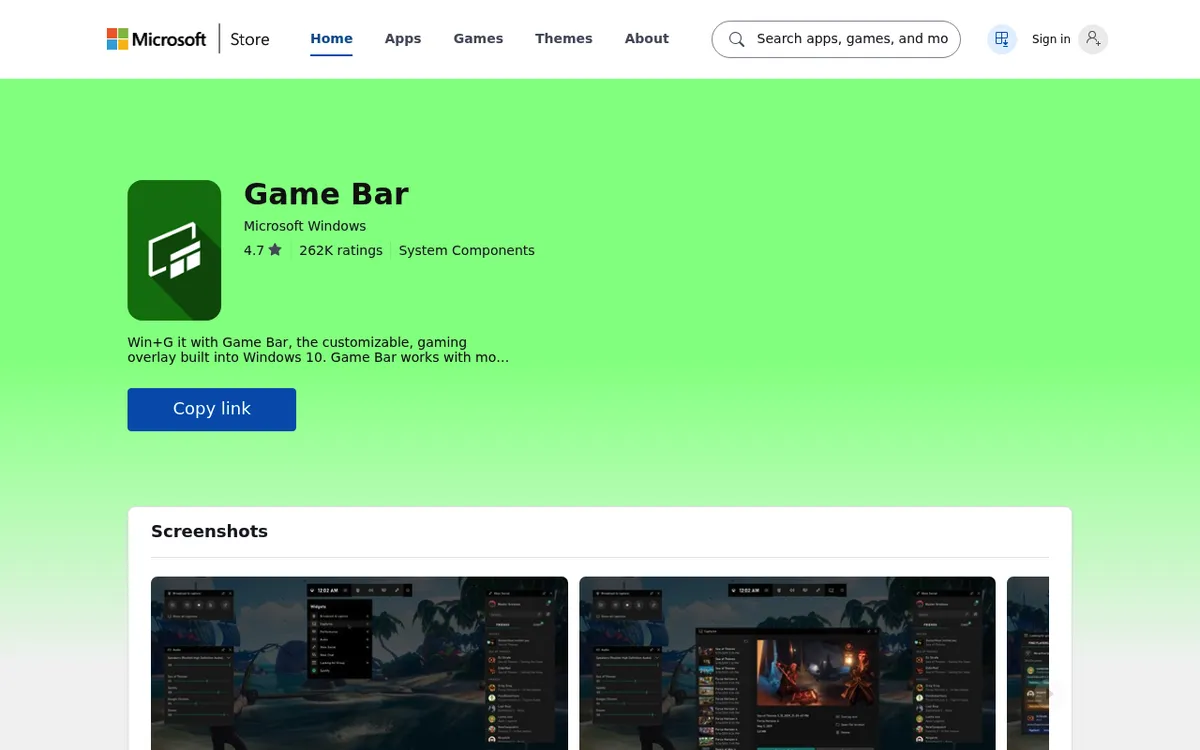This screenshot has width=1200, height=750.
Task: Open the partially visible third screenshot
Action: point(1028,663)
